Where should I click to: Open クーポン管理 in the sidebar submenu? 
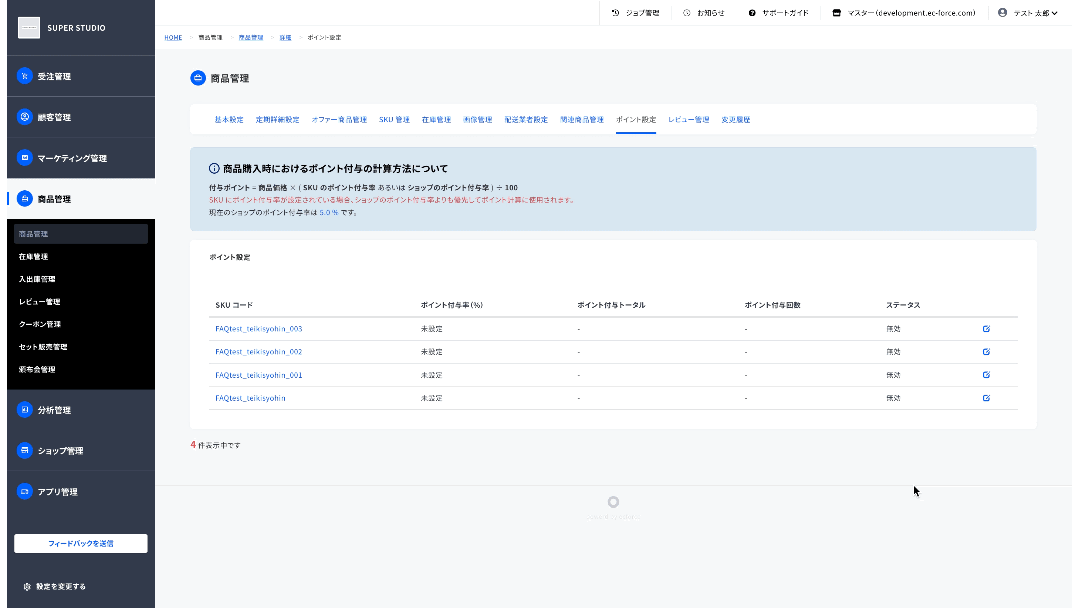(x=40, y=324)
